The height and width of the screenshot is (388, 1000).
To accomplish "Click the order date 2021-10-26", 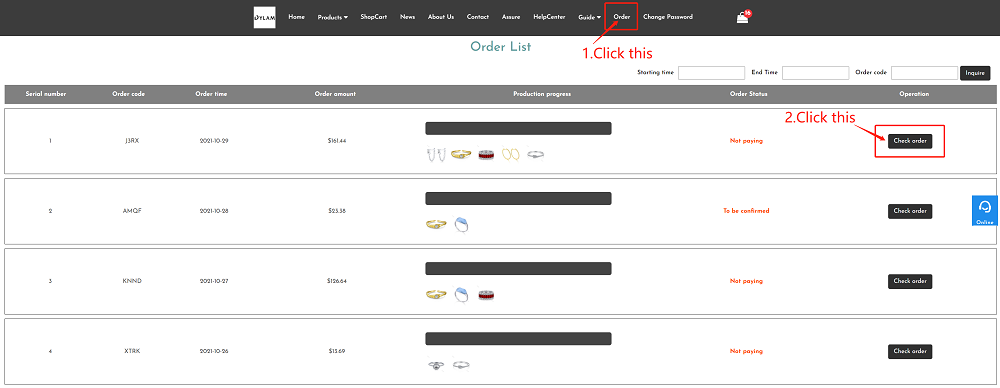I will tap(214, 352).
